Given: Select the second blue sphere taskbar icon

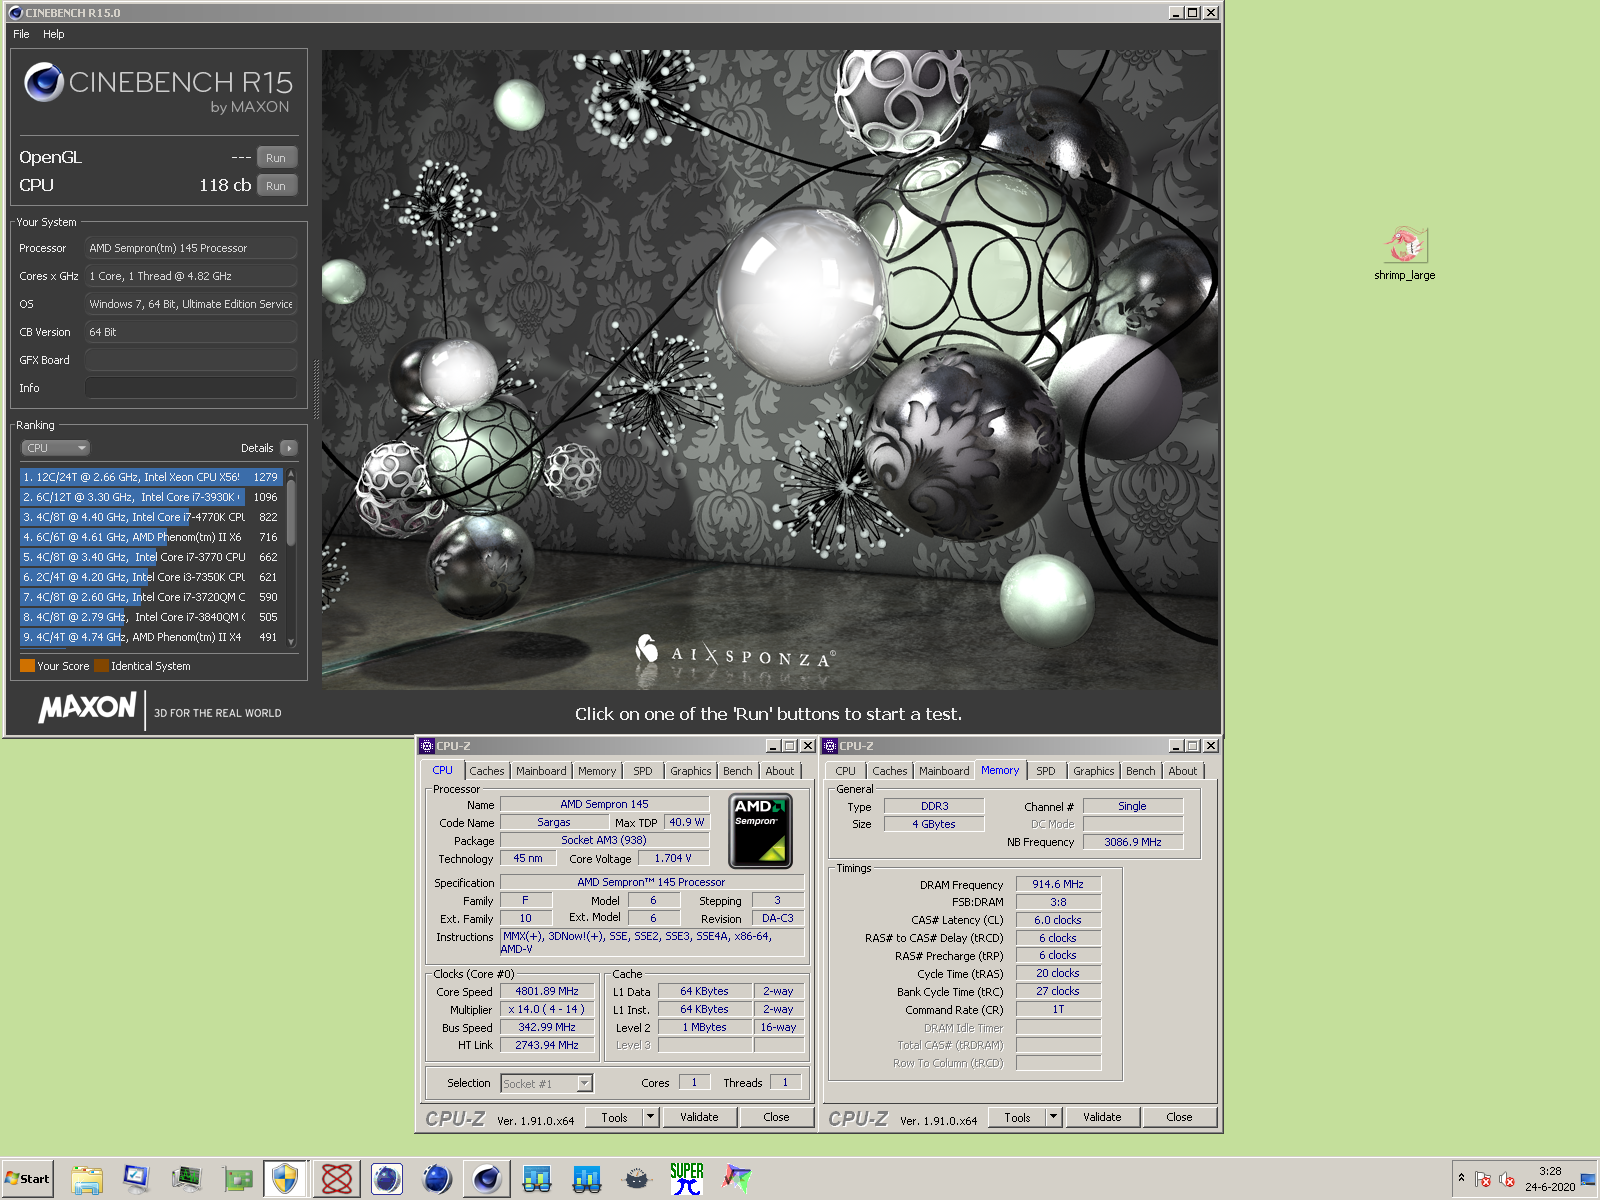Looking at the screenshot, I should (437, 1179).
